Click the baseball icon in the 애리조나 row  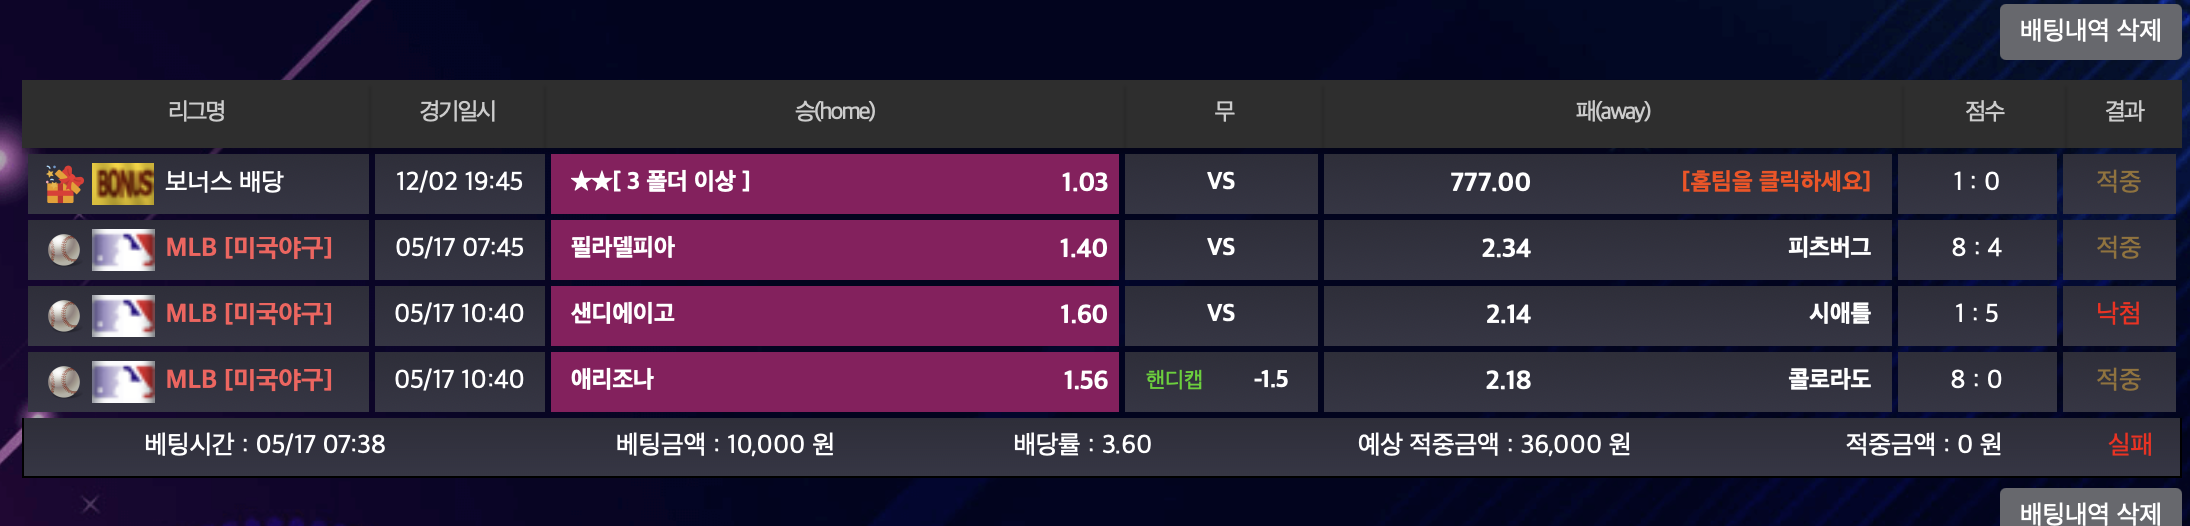coord(64,381)
